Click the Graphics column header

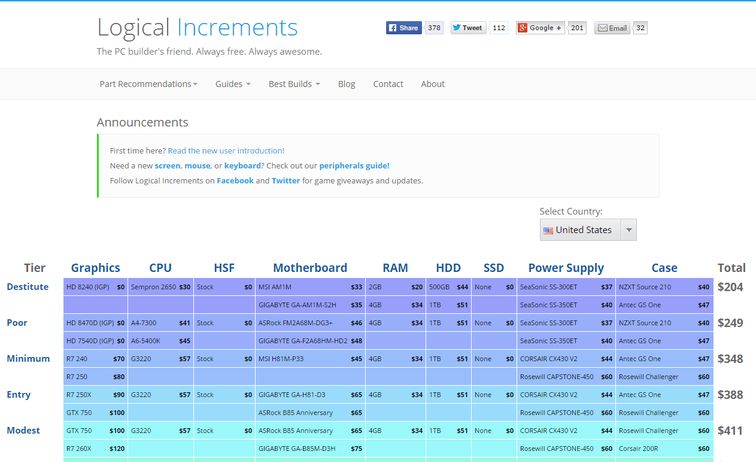(x=96, y=267)
